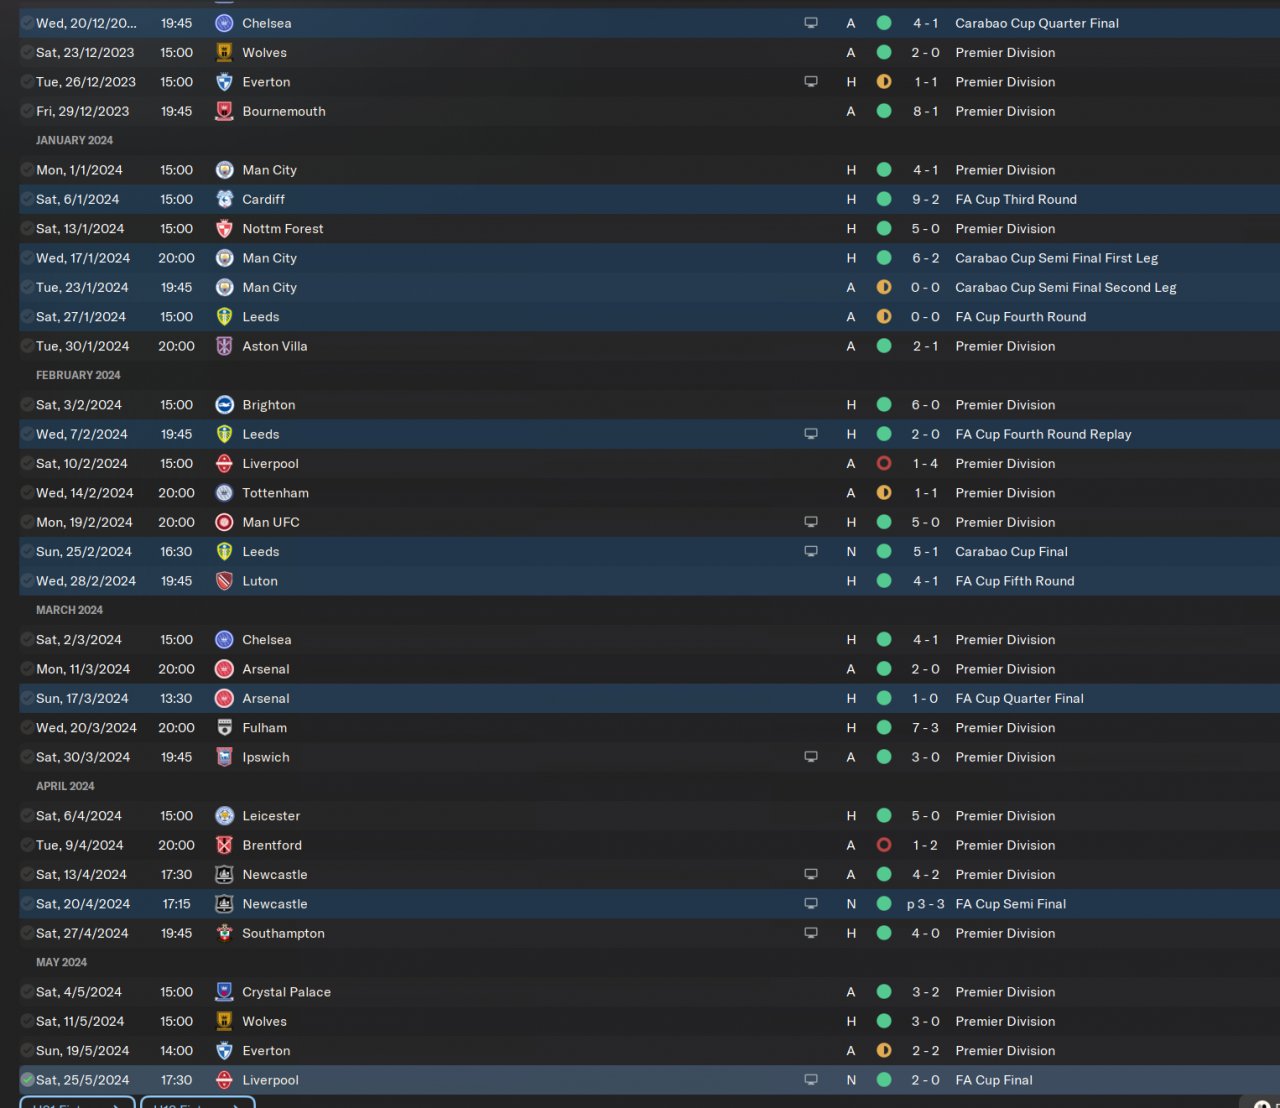Open the 8 - 1 Bournemouth result
This screenshot has height=1108, width=1280.
coord(925,111)
